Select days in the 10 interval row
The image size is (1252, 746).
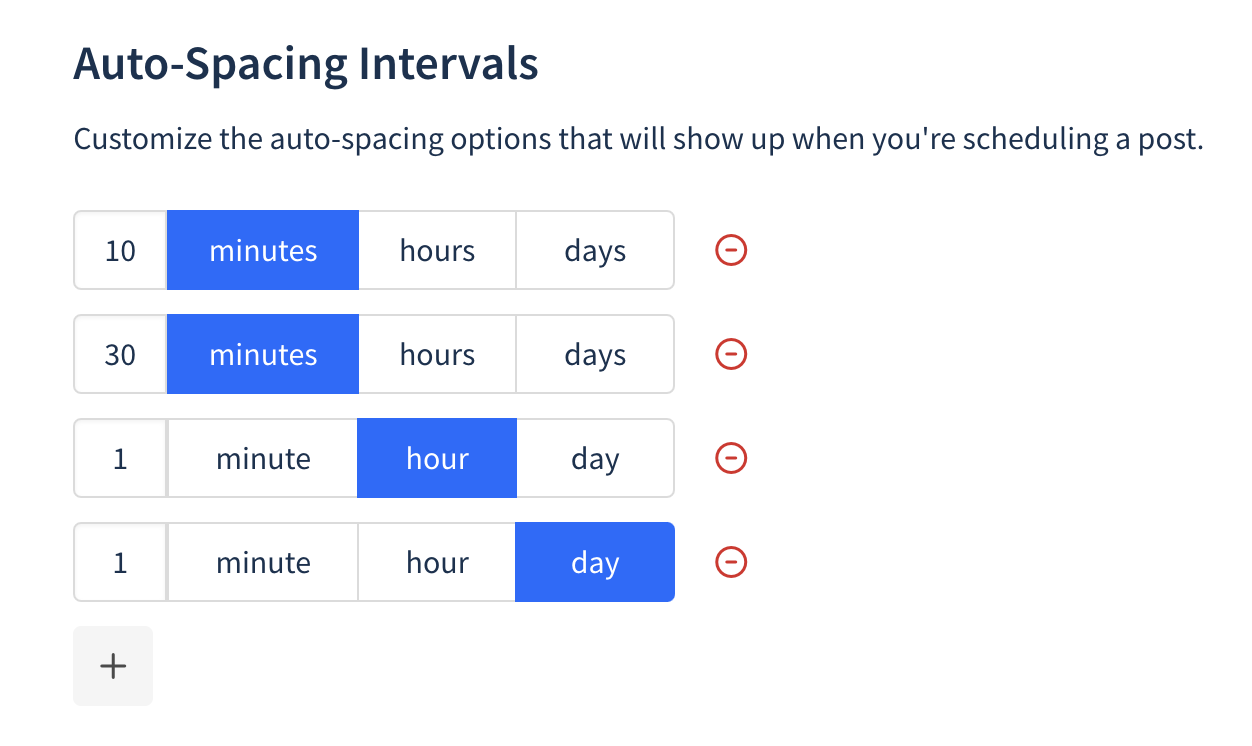coord(595,250)
